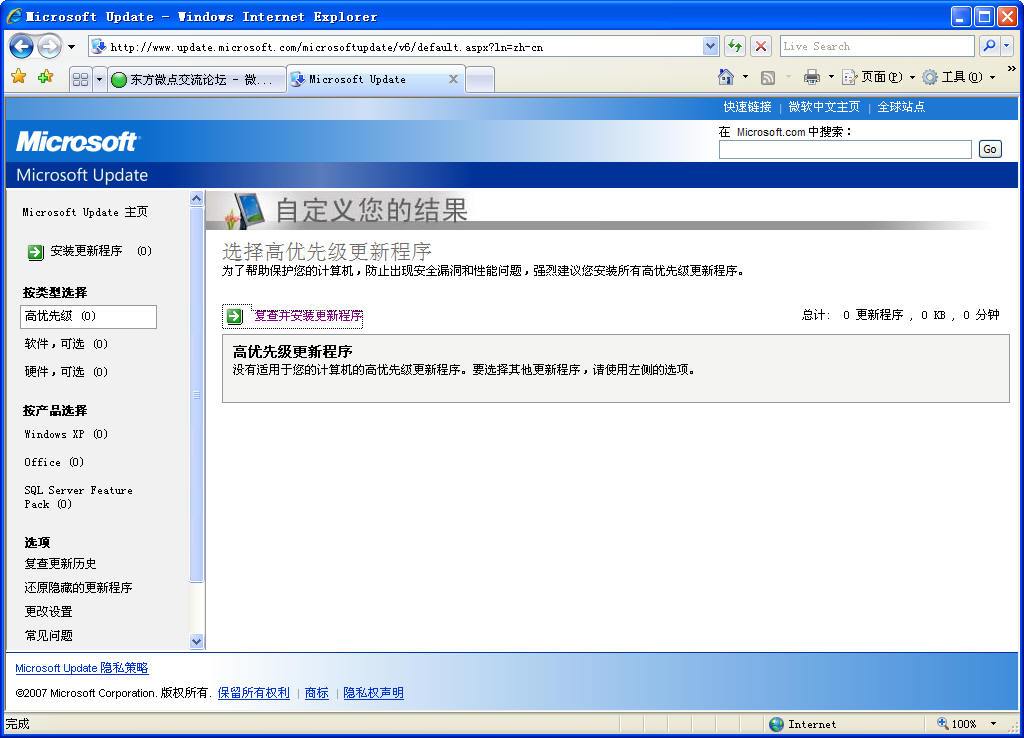Expand the zoom level dropdown arrow
This screenshot has height=738, width=1024.
click(x=993, y=724)
